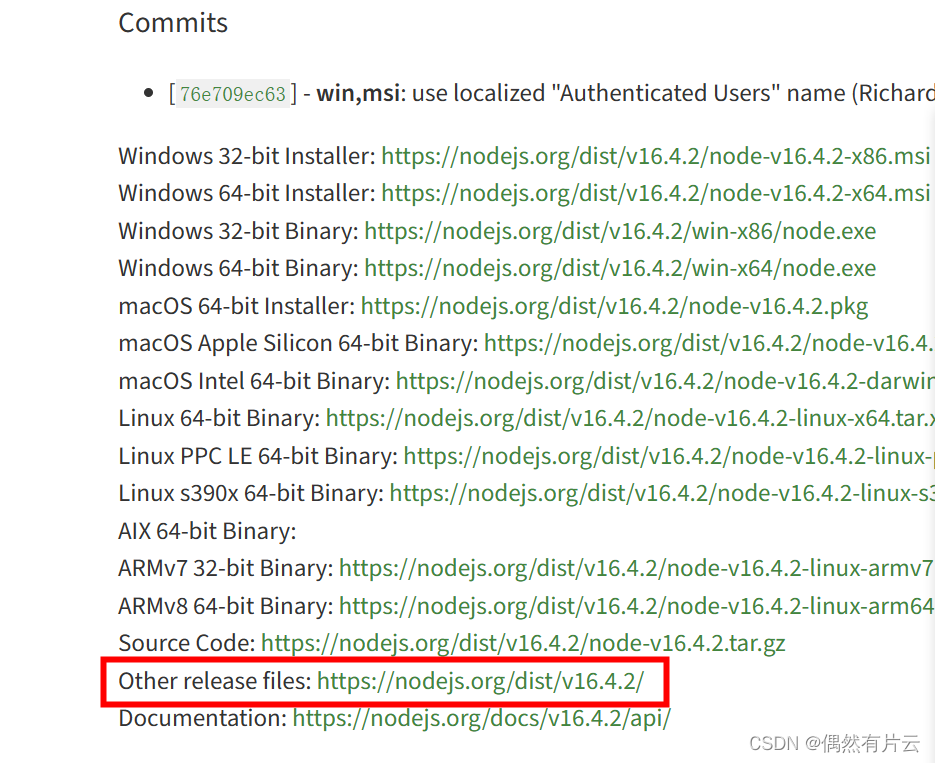Open the macOS Intel 64-bit Binary darwin link
The image size is (935, 763).
pos(665,382)
